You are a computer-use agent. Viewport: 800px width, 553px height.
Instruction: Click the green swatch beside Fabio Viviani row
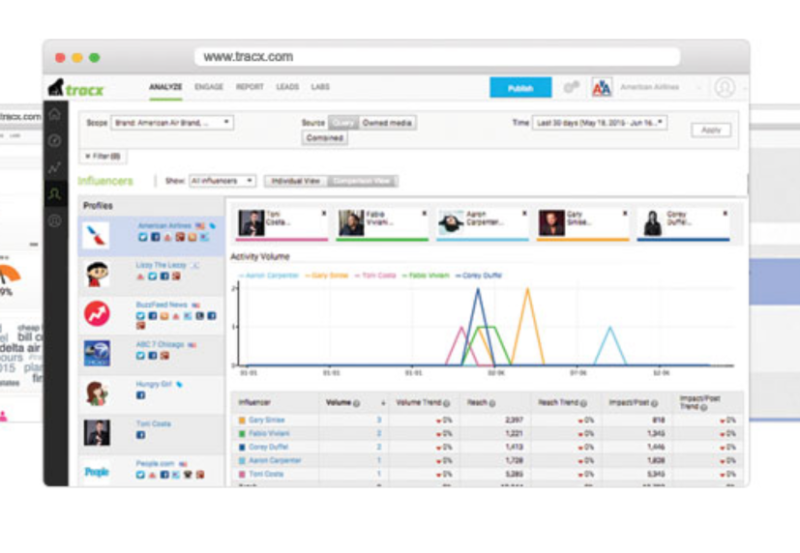tap(242, 434)
